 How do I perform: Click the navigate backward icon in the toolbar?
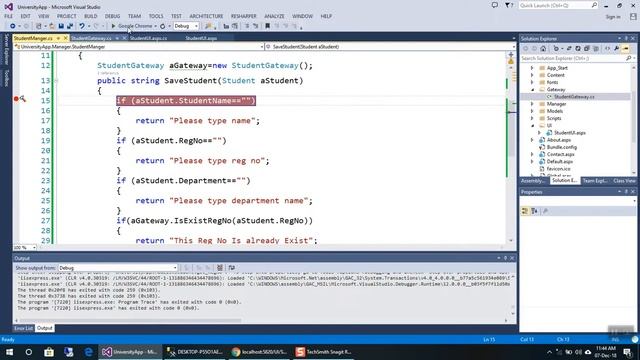13,26
